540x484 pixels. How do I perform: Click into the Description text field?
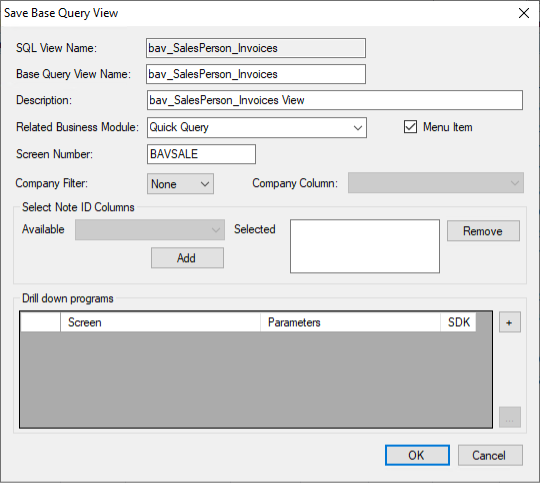tap(335, 100)
